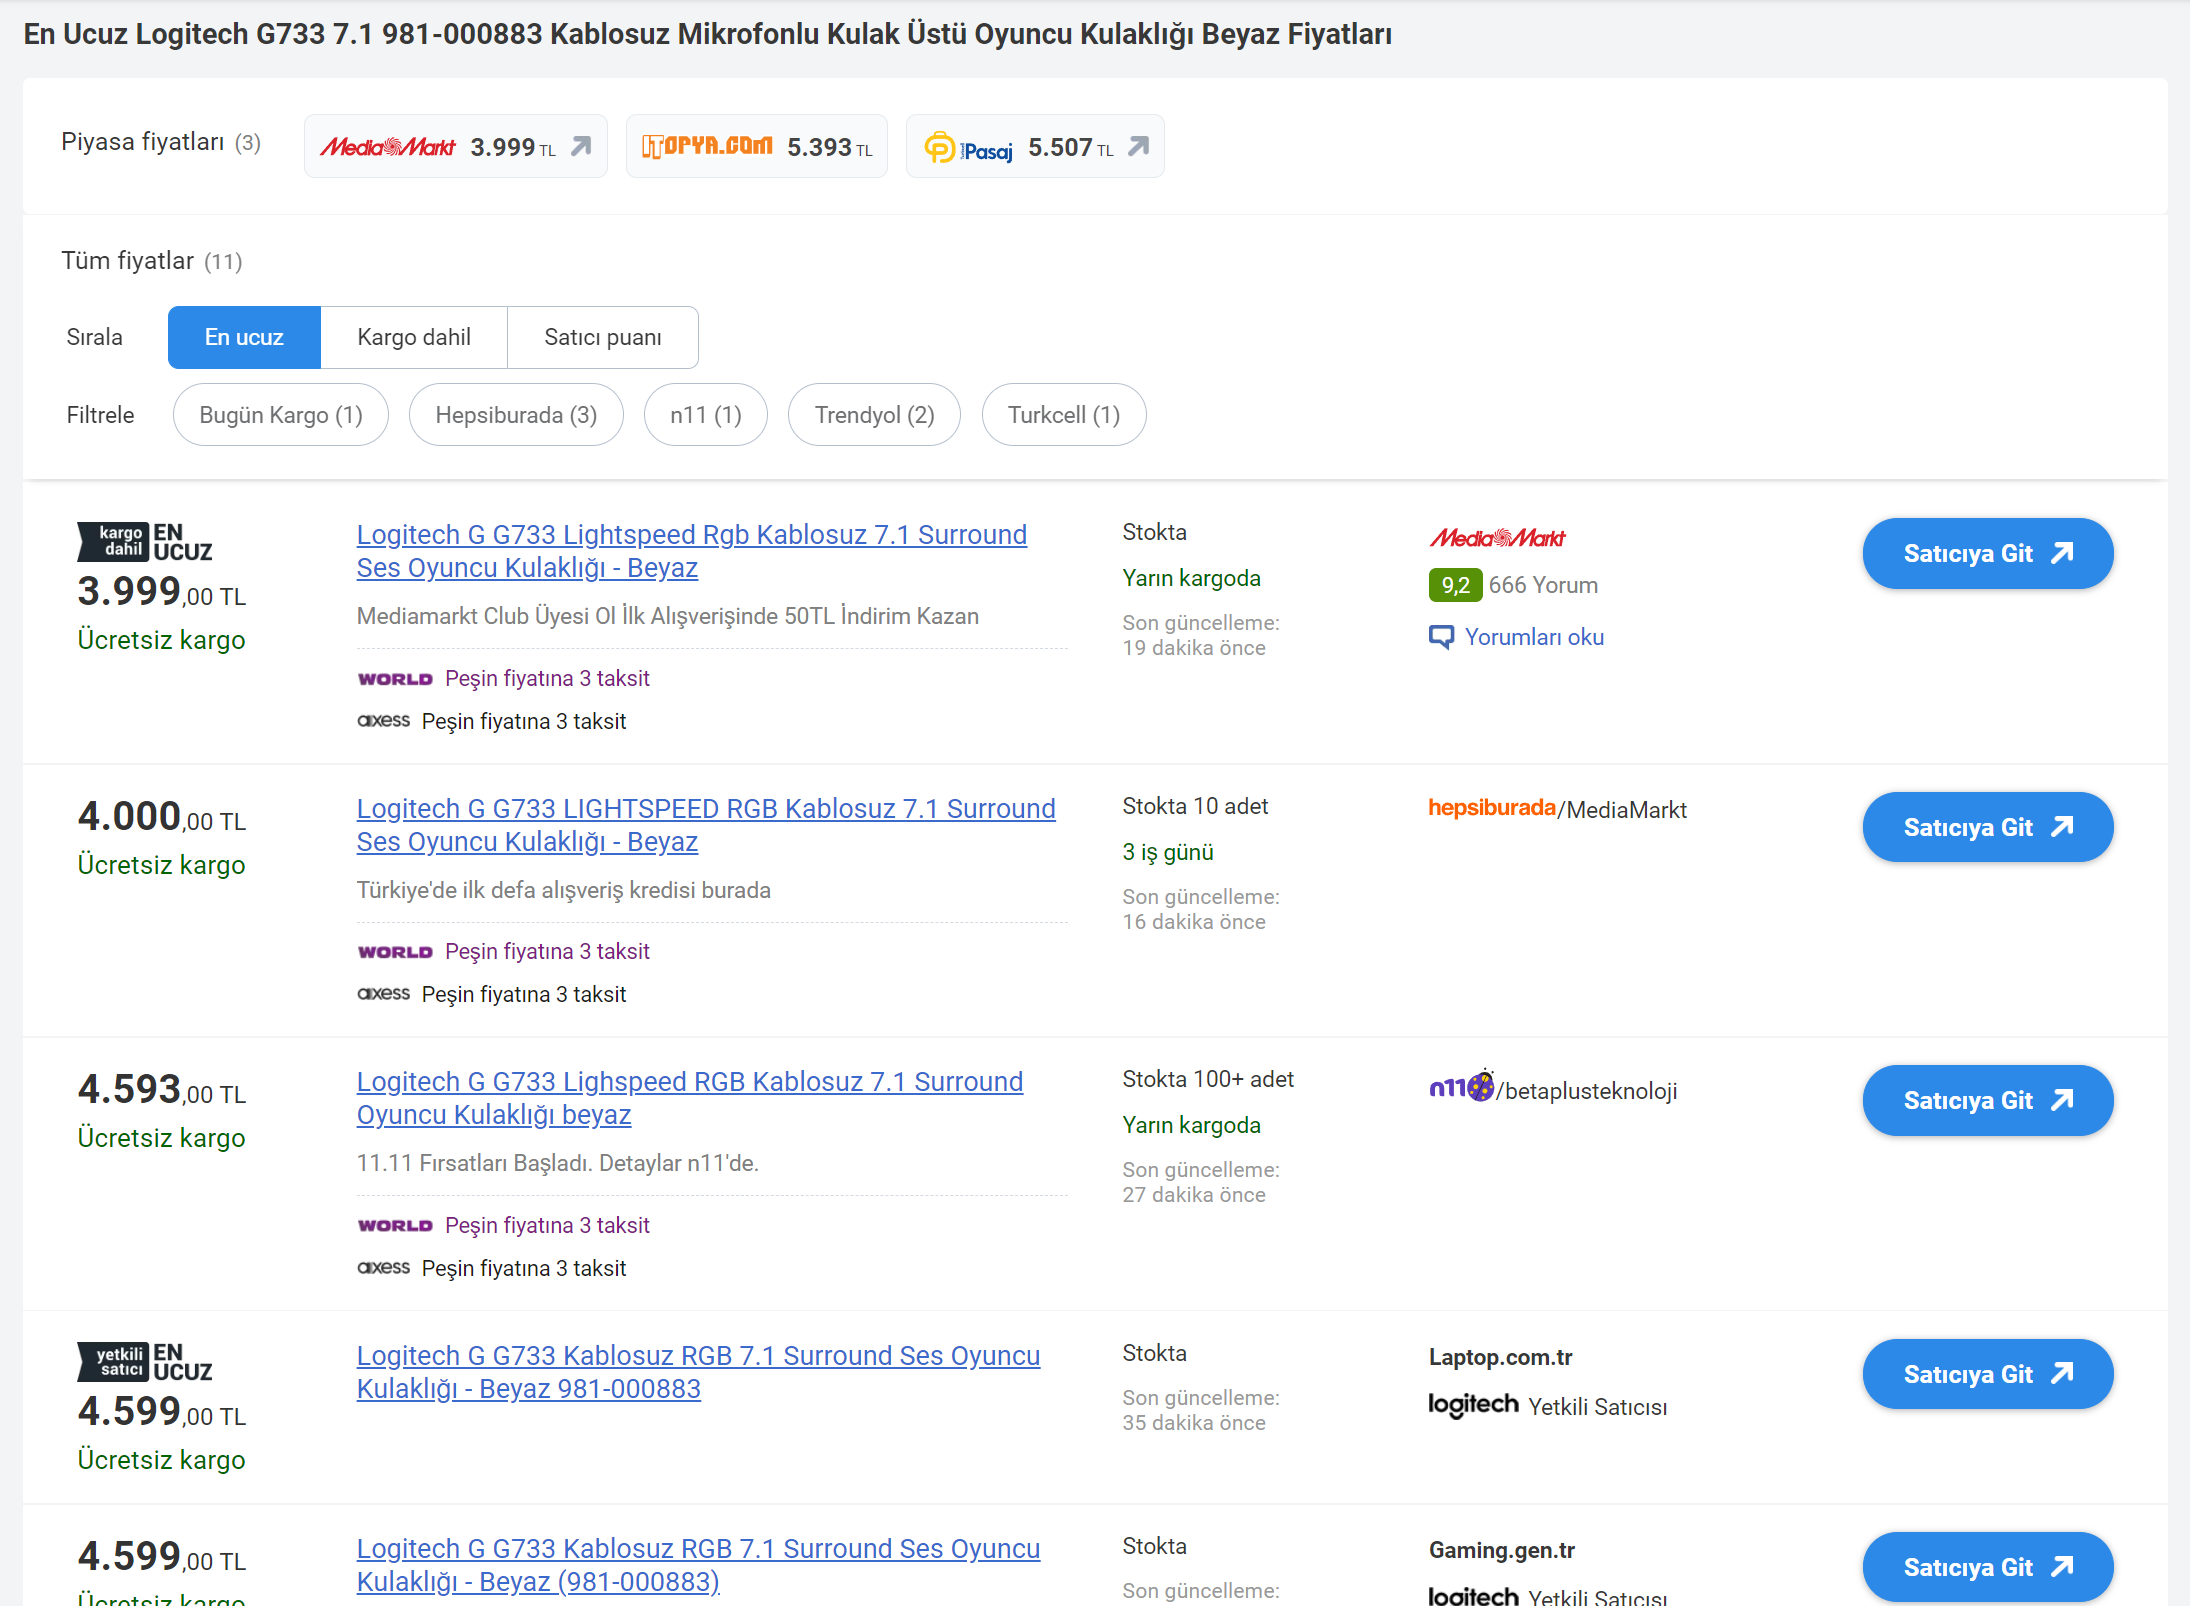Click the MediaMarkt logo in market prices

coord(387,147)
